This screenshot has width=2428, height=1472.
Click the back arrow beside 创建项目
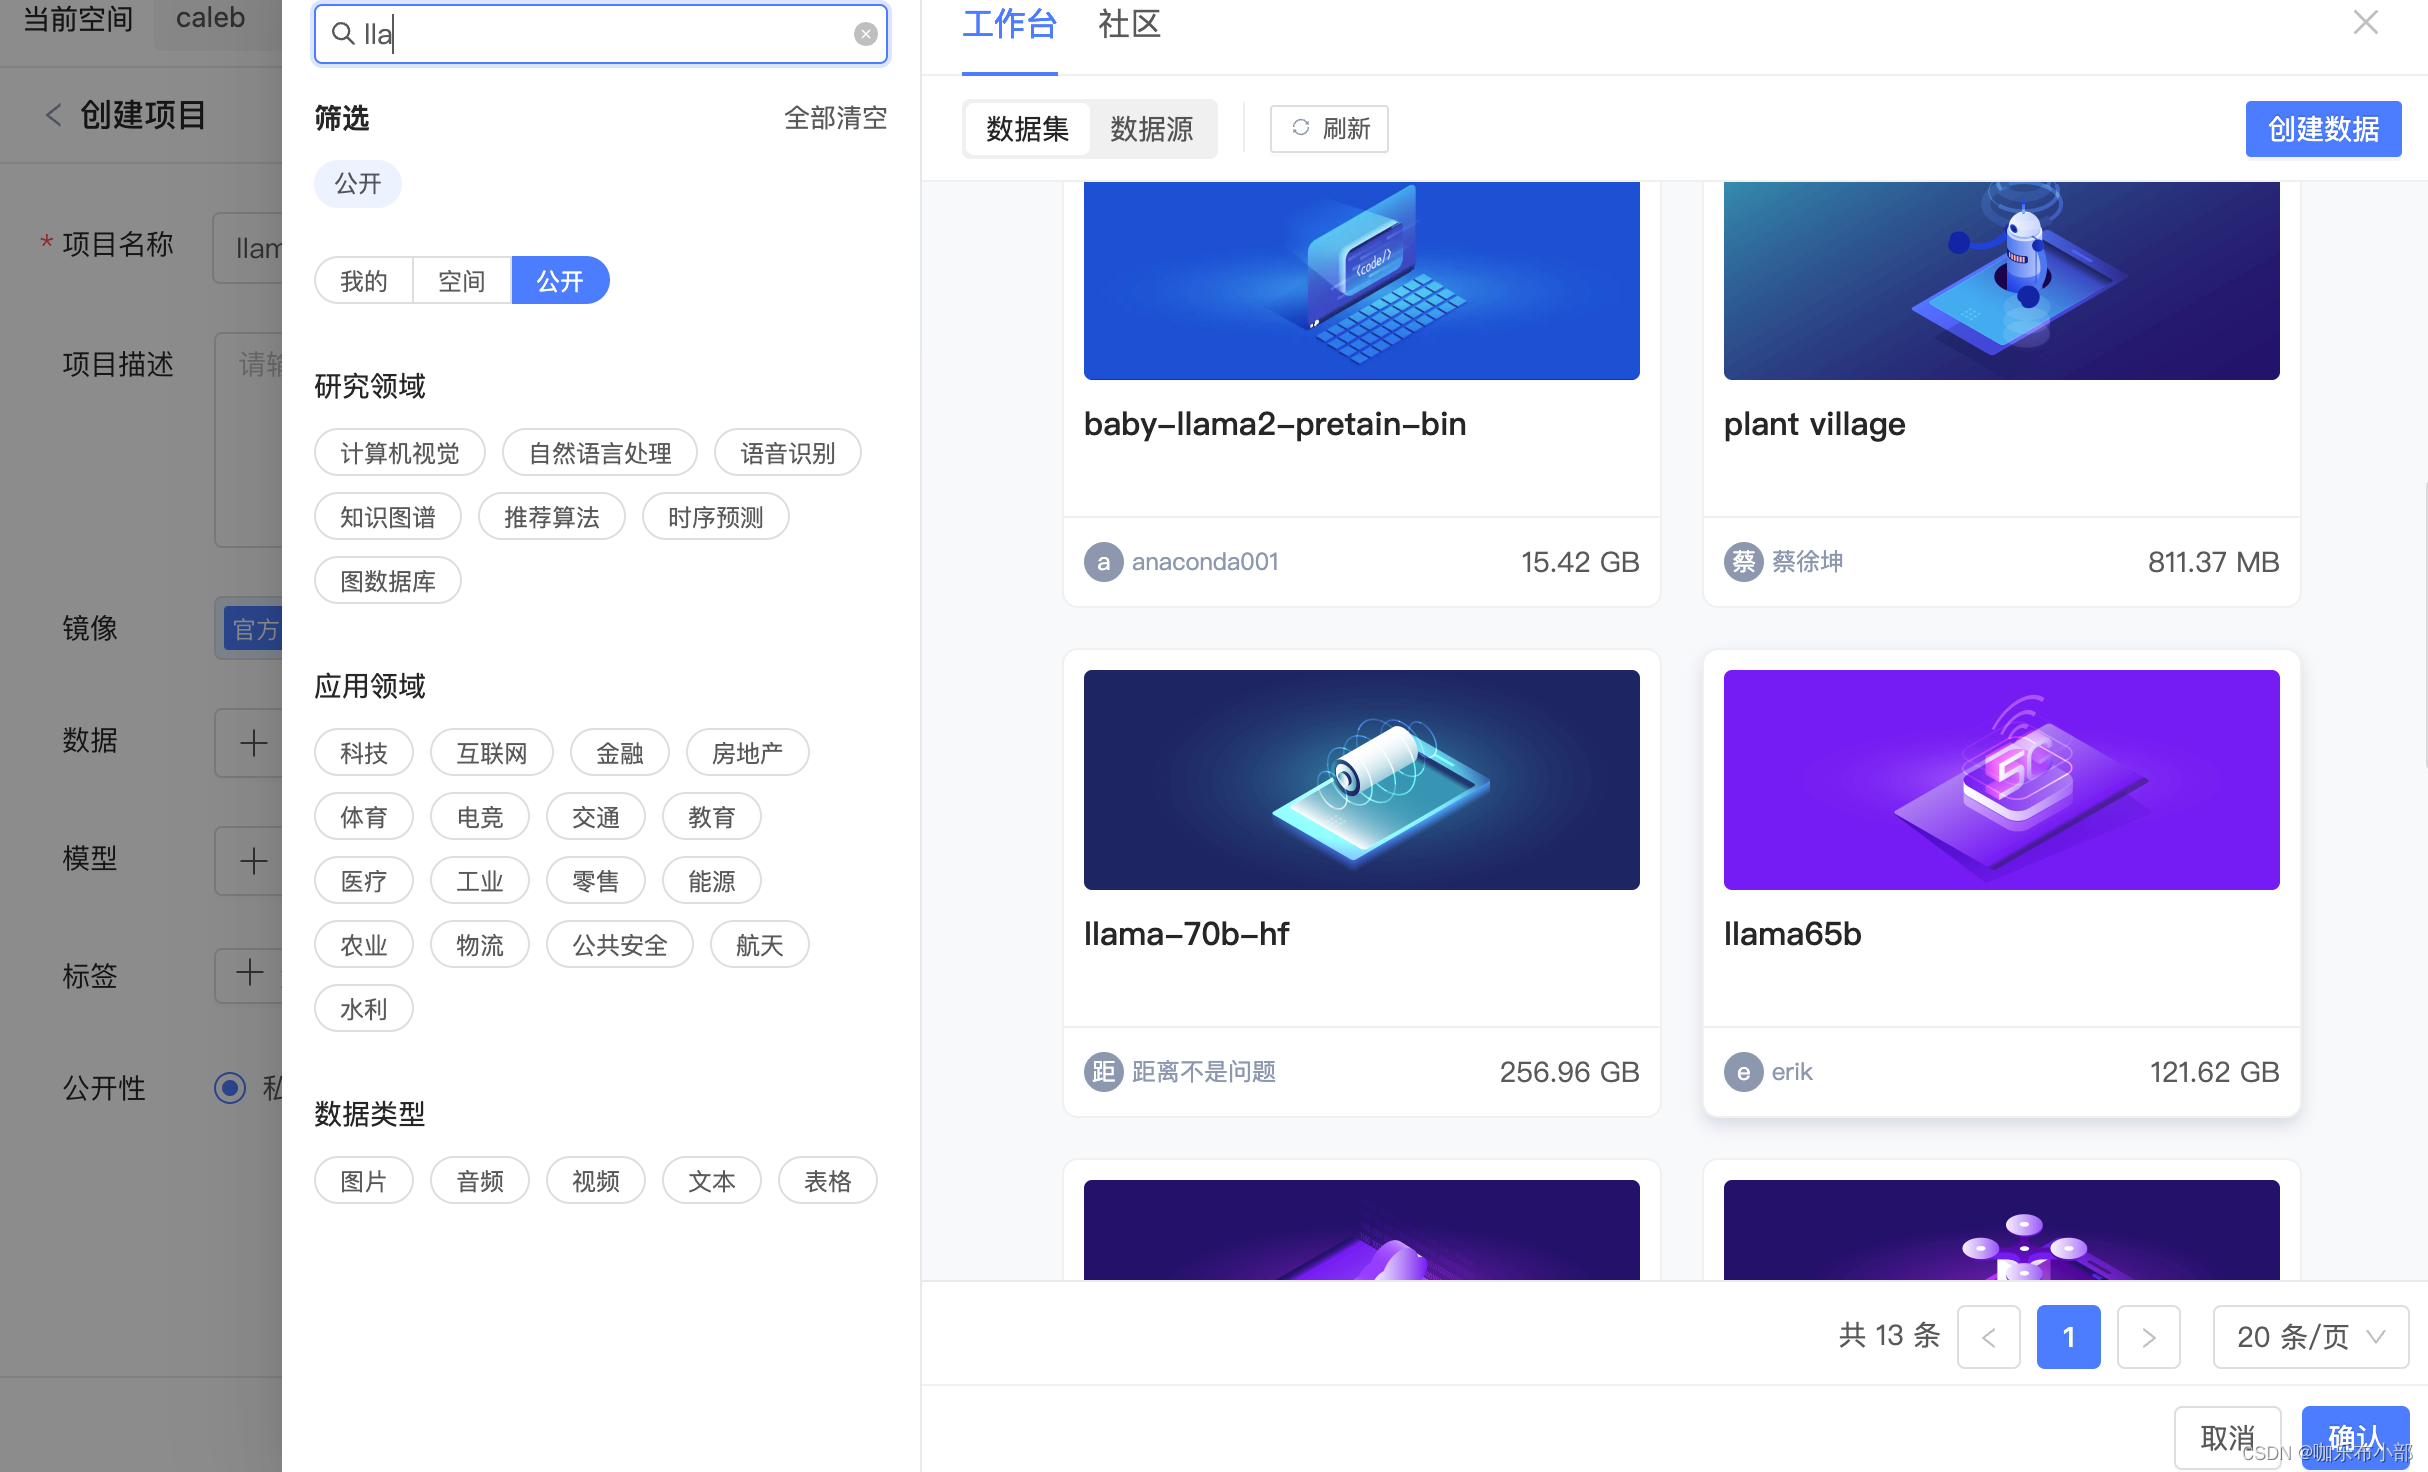(54, 115)
